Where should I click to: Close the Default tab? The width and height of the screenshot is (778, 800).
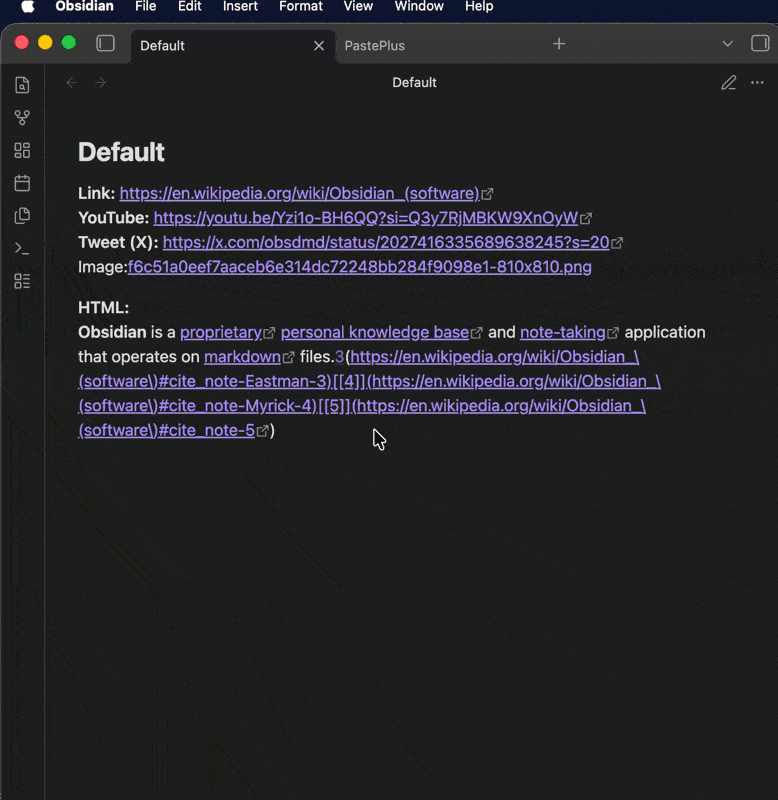pyautogui.click(x=319, y=46)
